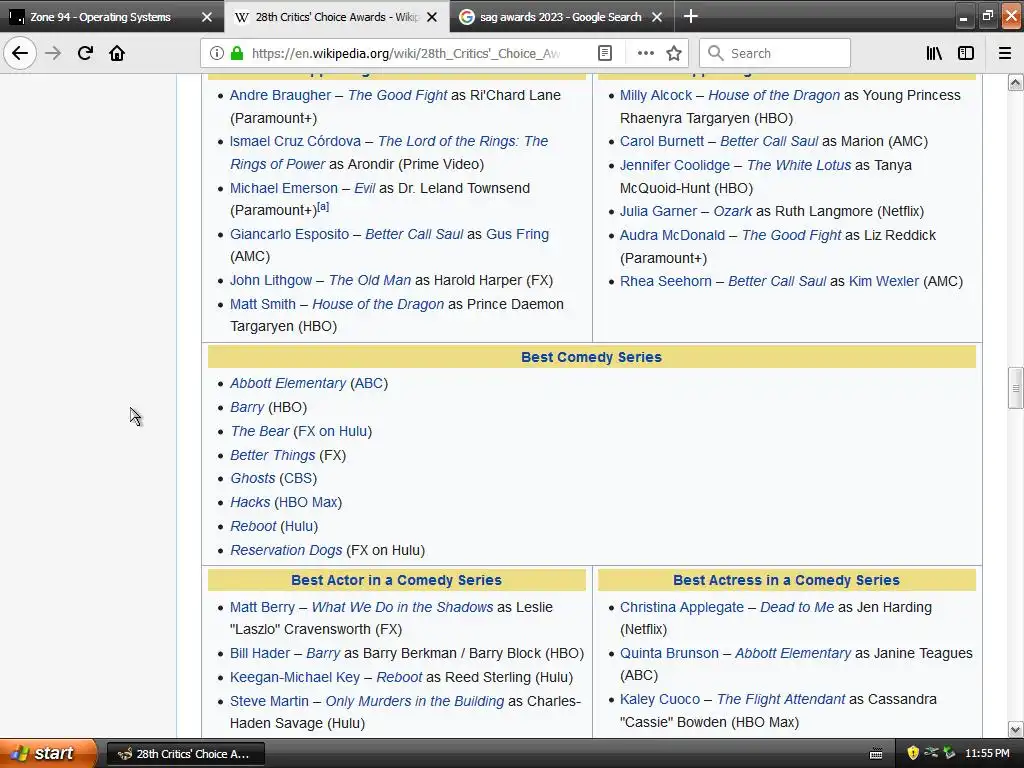Click the taskbar clock showing 11:55 PM
Viewport: 1024px width, 768px height.
[x=987, y=754]
